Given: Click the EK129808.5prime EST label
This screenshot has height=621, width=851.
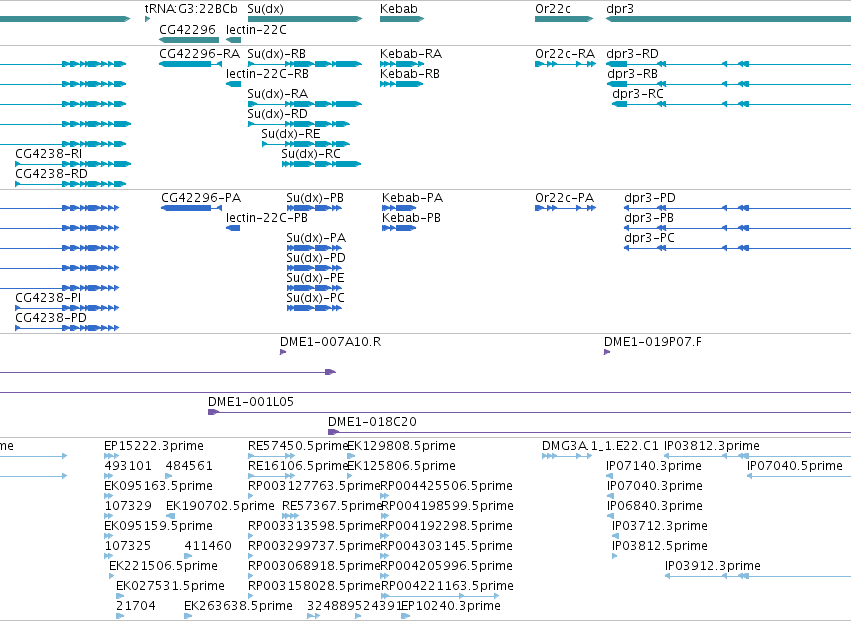Looking at the screenshot, I should (x=401, y=446).
